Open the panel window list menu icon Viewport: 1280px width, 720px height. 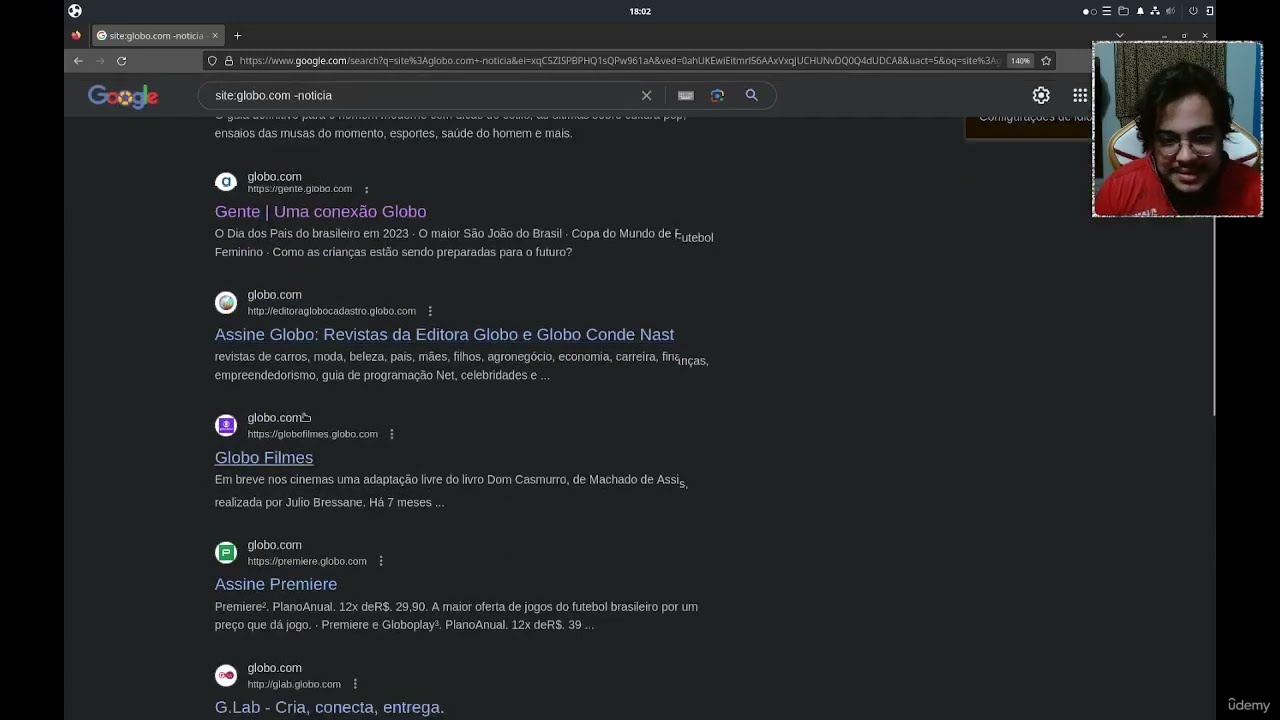(x=1106, y=11)
